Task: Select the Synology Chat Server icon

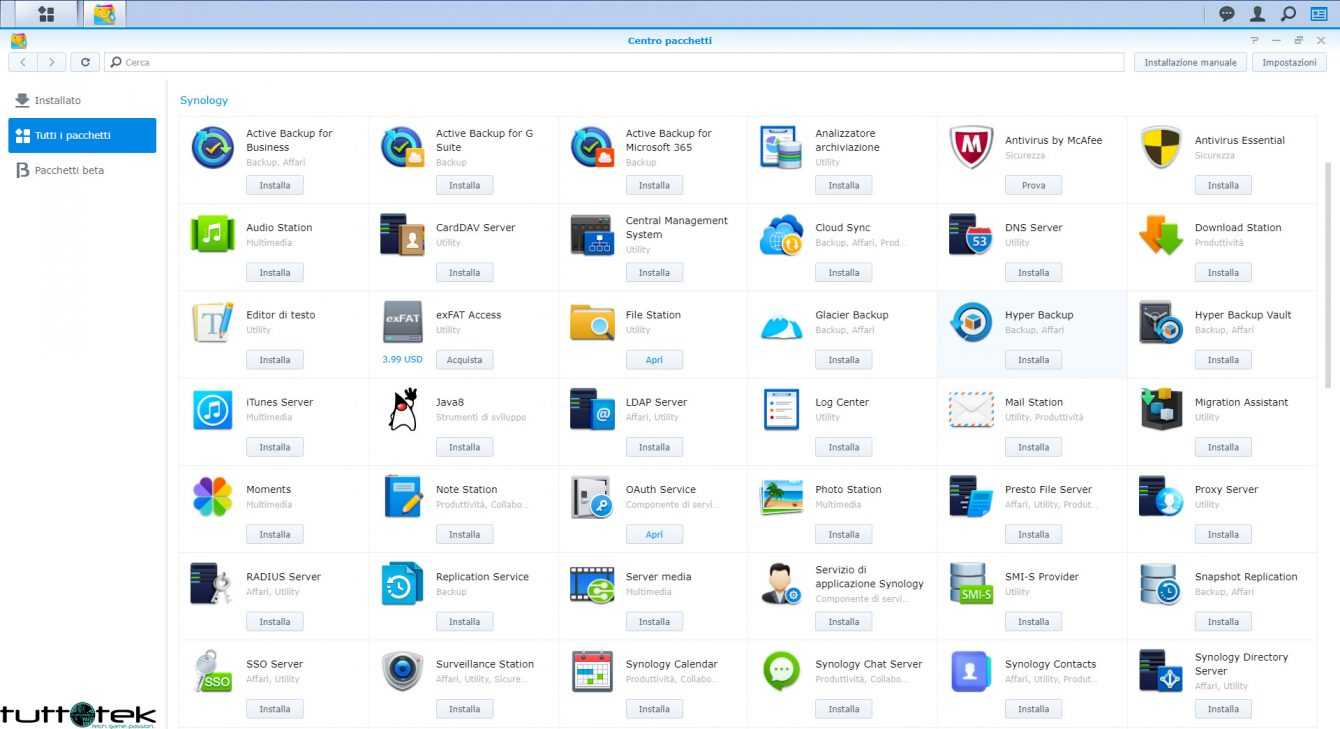Action: tap(781, 671)
